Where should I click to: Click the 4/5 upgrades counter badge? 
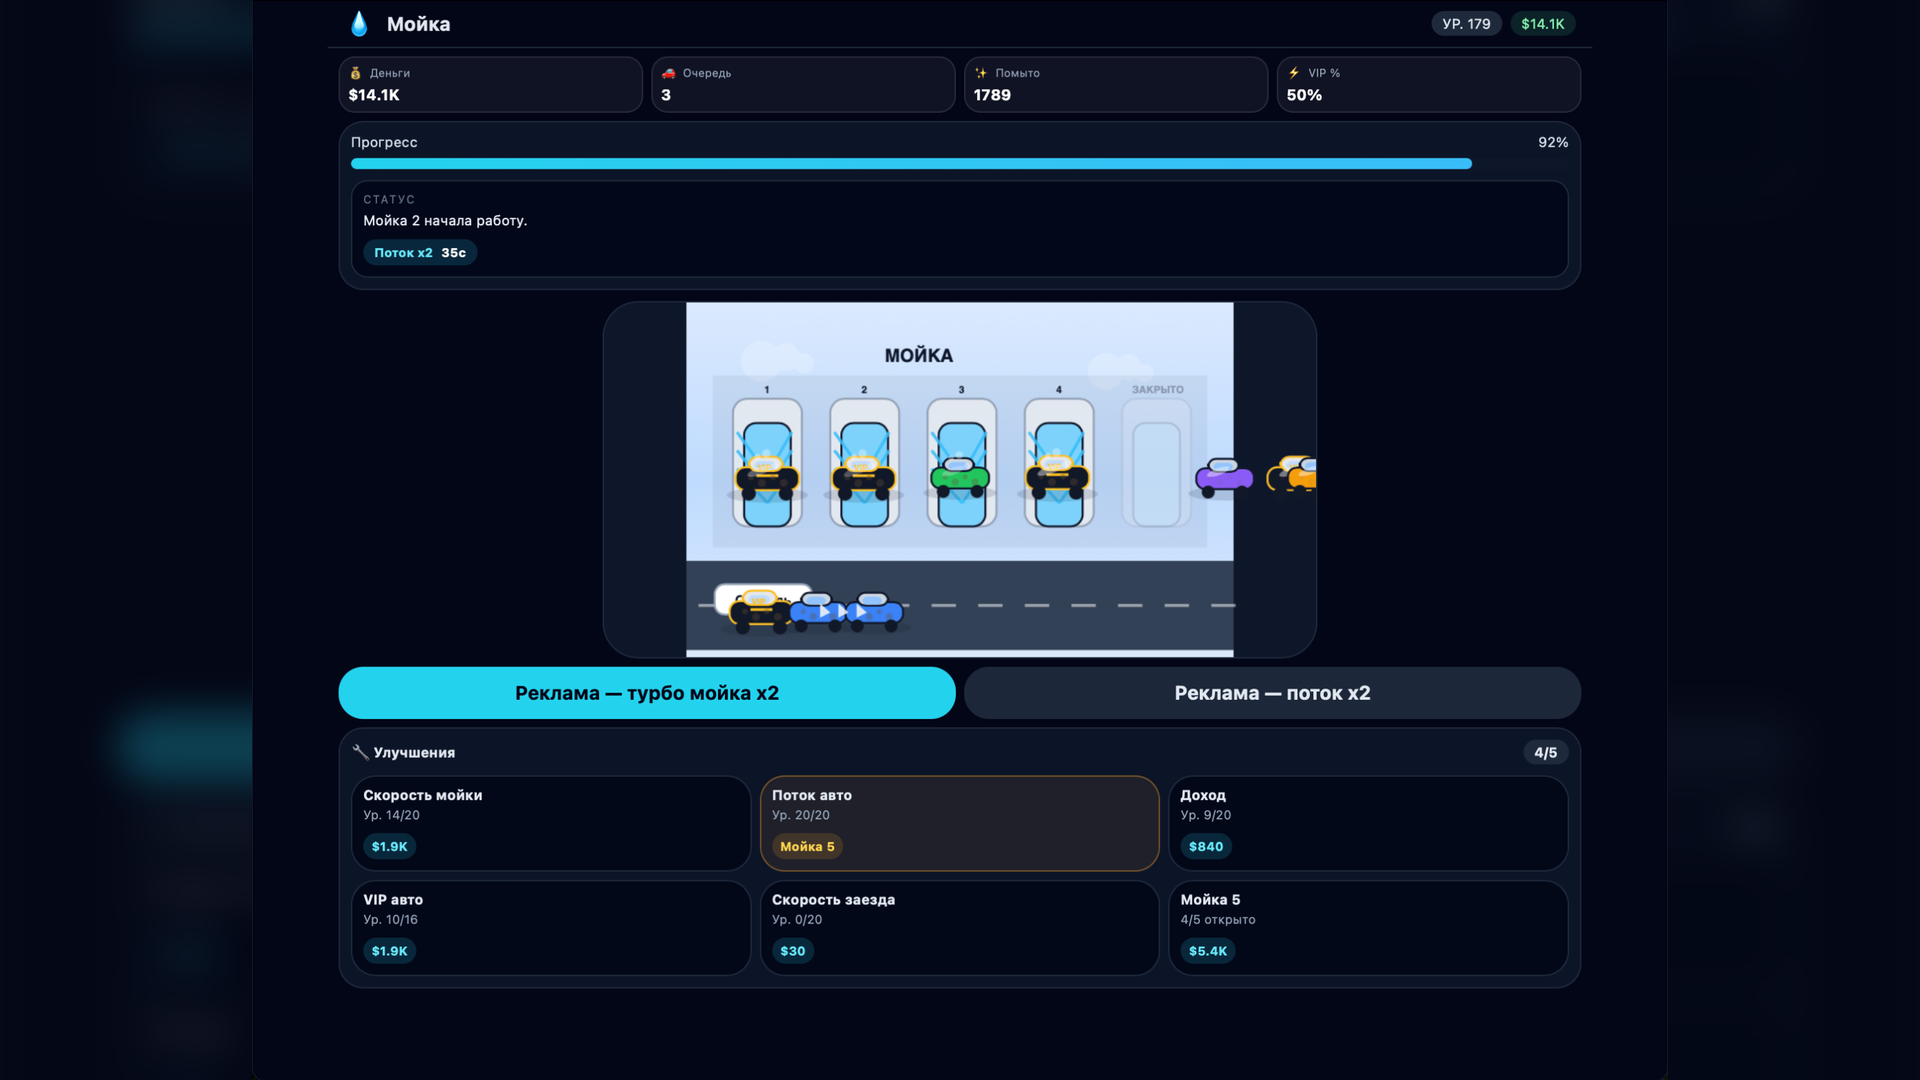coord(1546,753)
